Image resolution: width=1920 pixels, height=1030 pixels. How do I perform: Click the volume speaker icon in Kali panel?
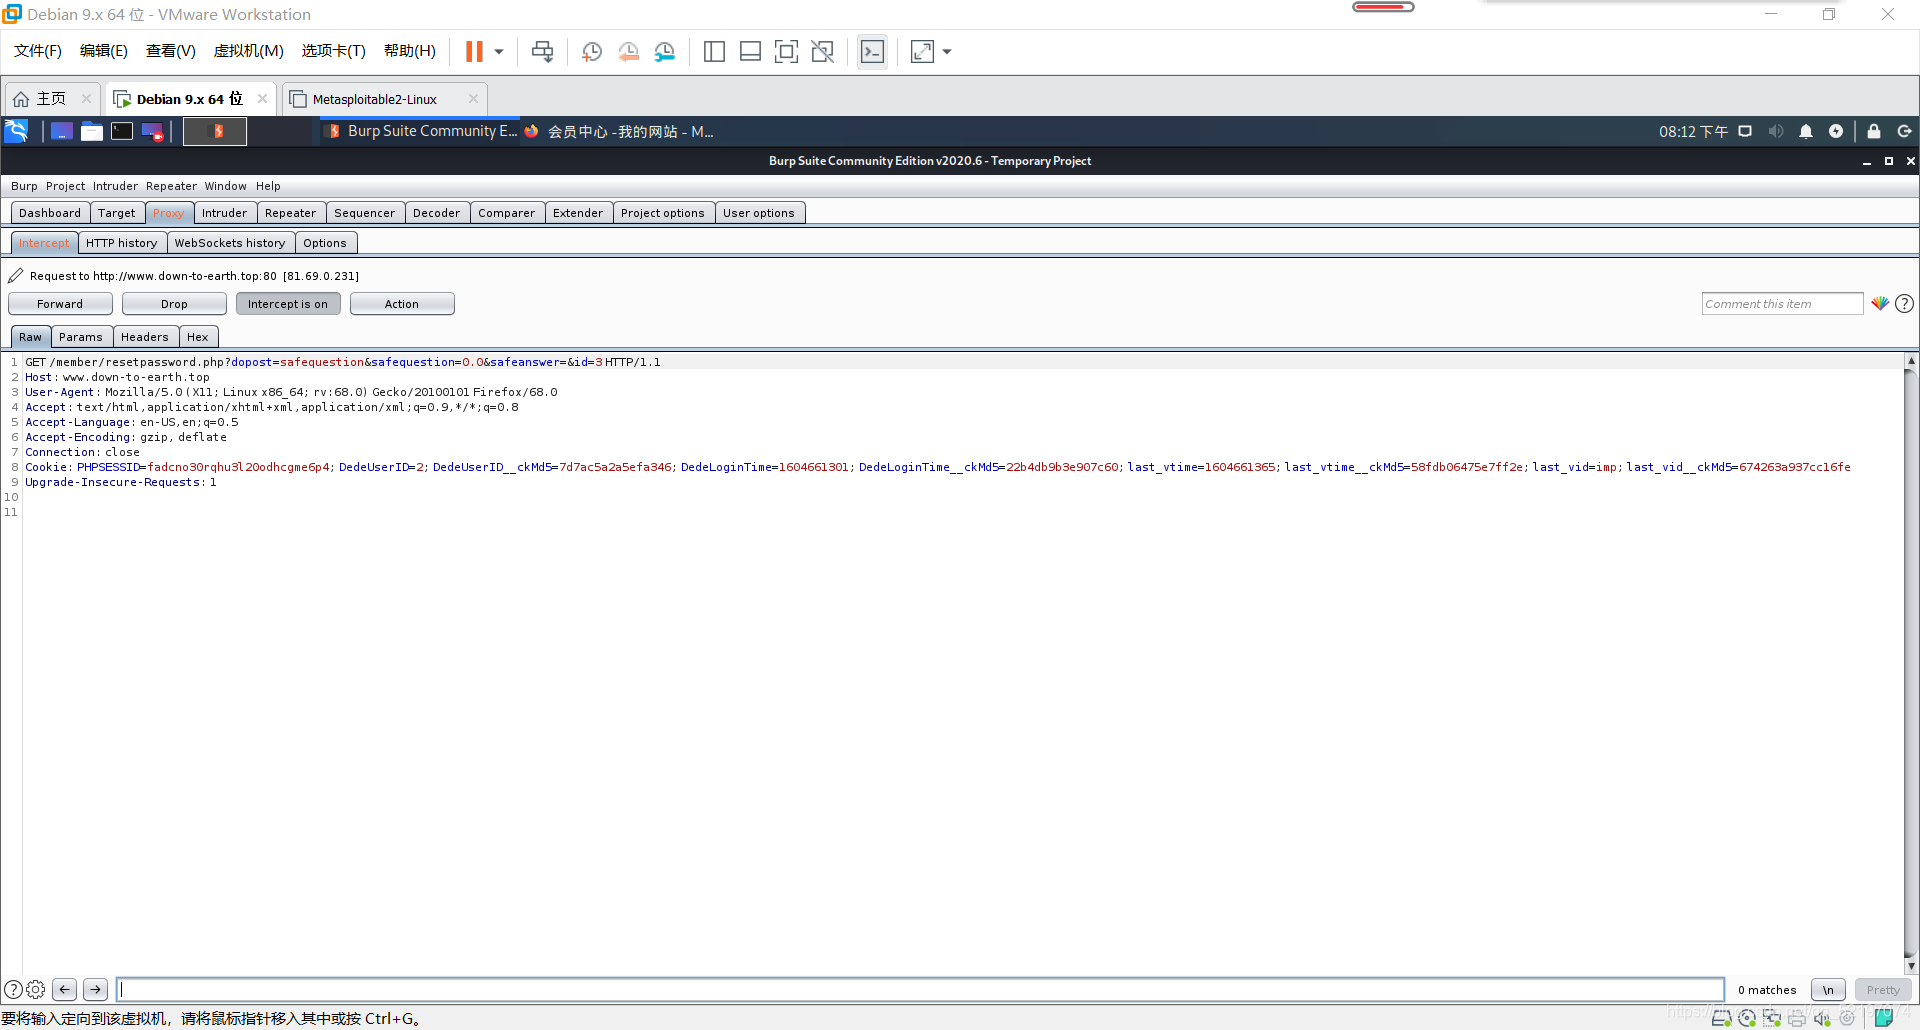tap(1776, 131)
